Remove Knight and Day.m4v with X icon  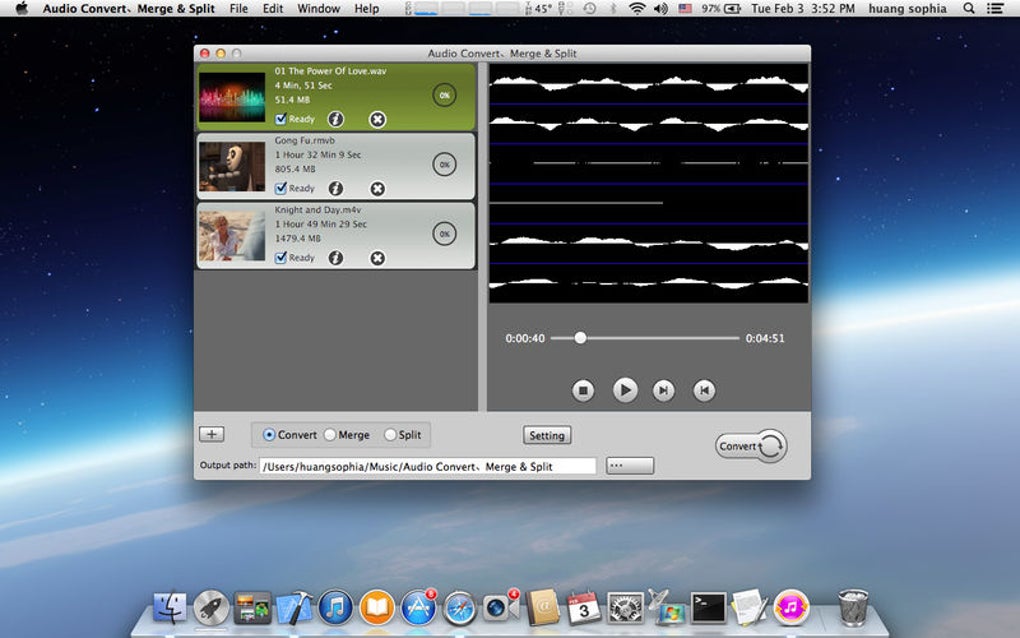point(377,258)
